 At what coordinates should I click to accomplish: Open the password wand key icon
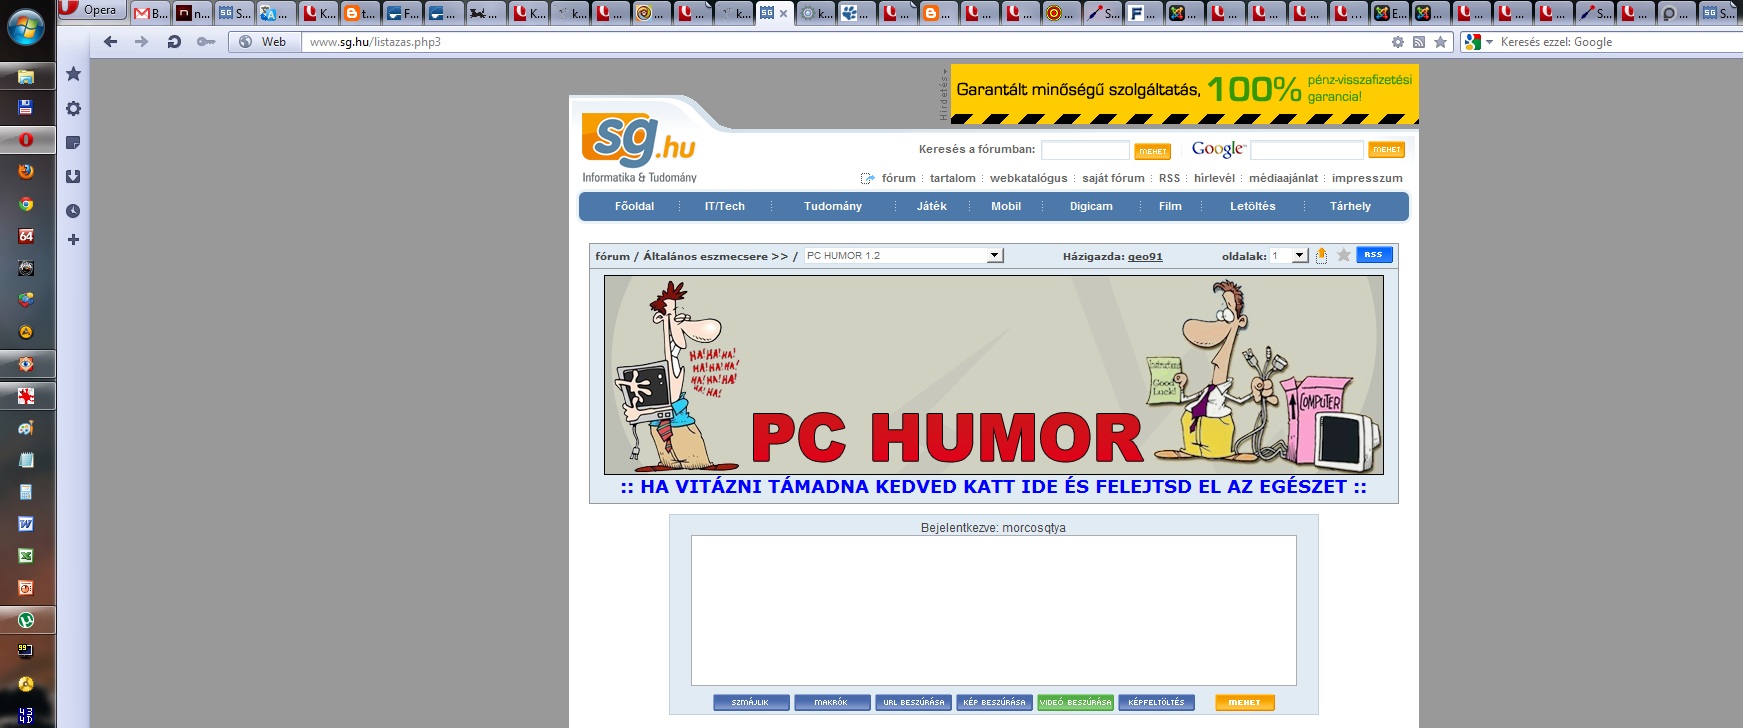click(206, 42)
